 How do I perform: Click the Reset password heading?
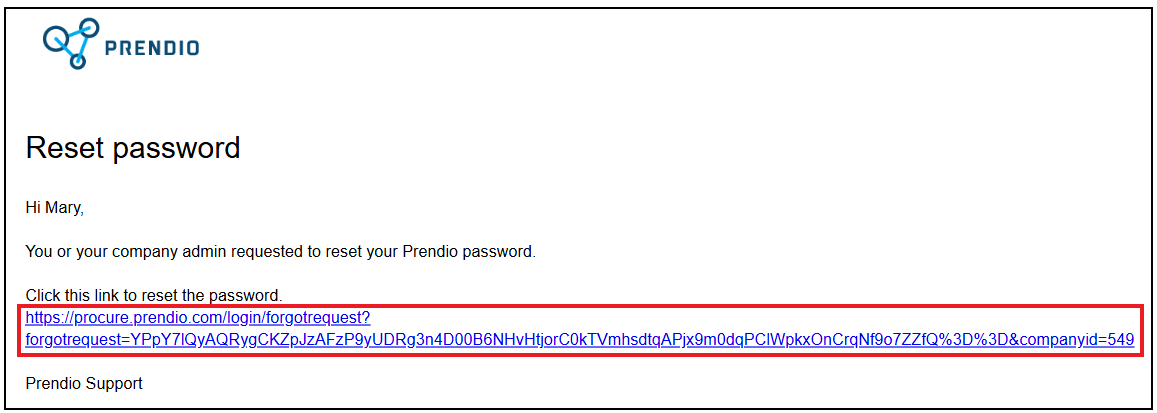133,148
